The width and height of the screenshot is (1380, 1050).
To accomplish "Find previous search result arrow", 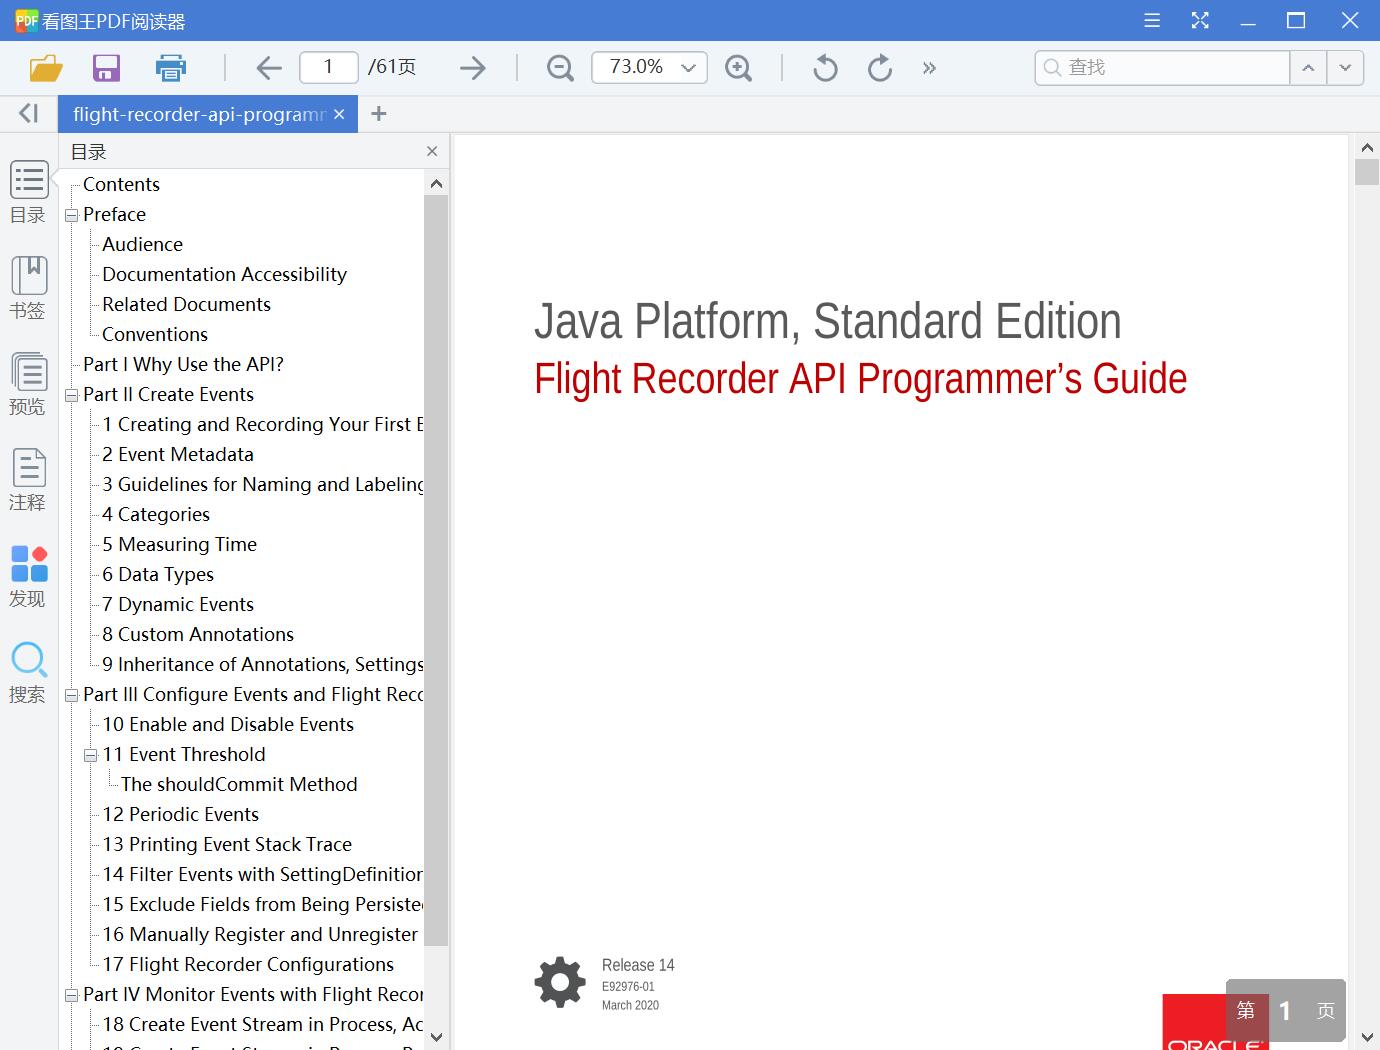I will click(x=1308, y=68).
